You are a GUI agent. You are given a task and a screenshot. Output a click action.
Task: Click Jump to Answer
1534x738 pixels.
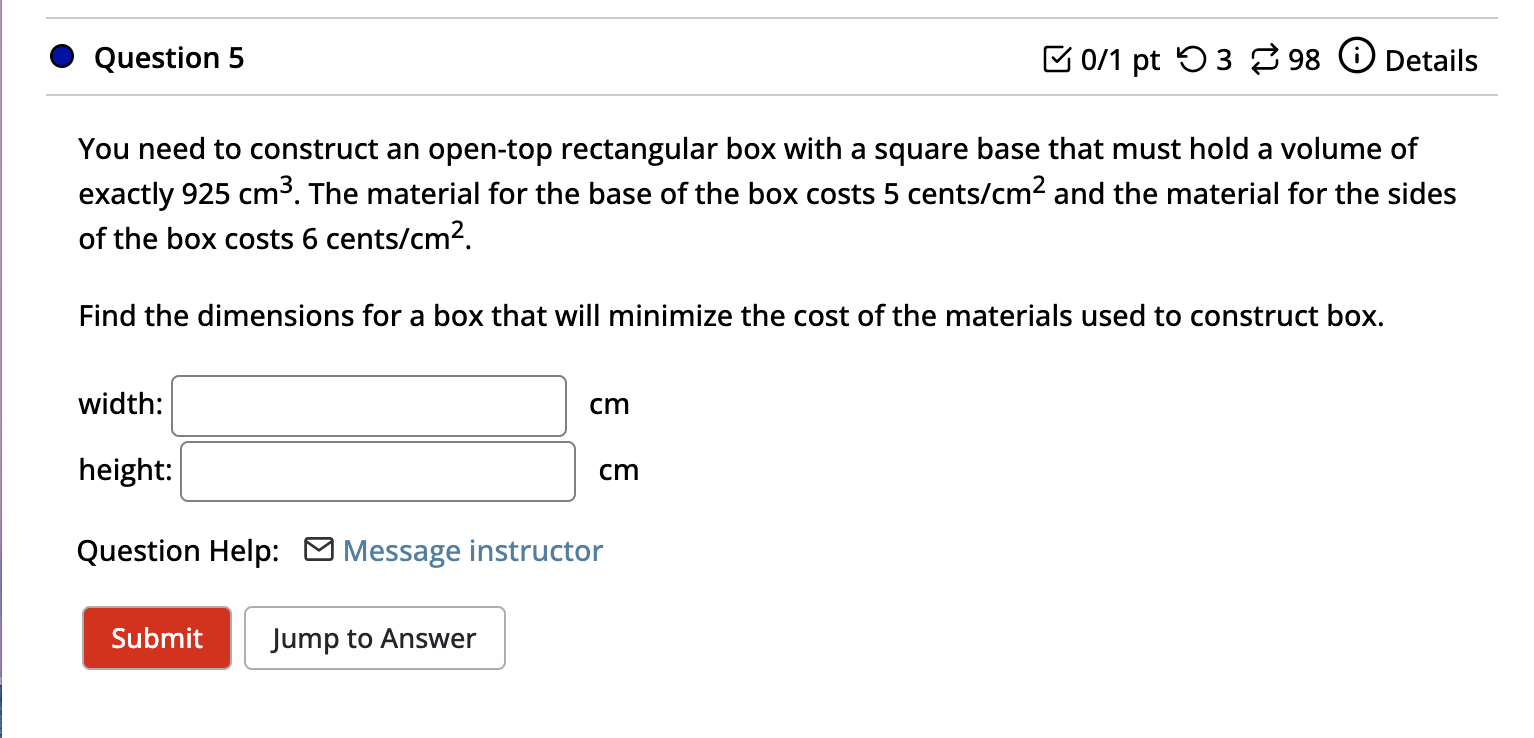374,637
